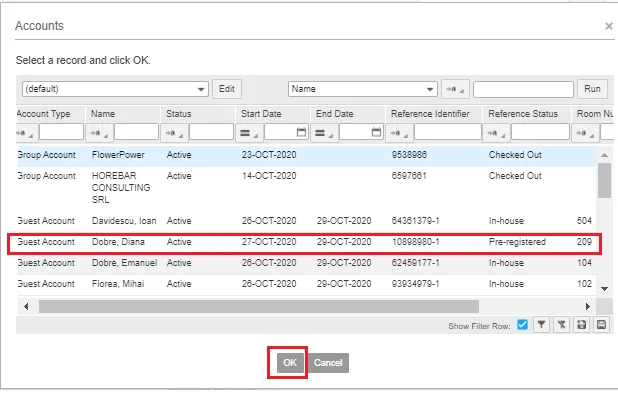Close the Accounts dialog with X
This screenshot has height=397, width=618.
609,26
